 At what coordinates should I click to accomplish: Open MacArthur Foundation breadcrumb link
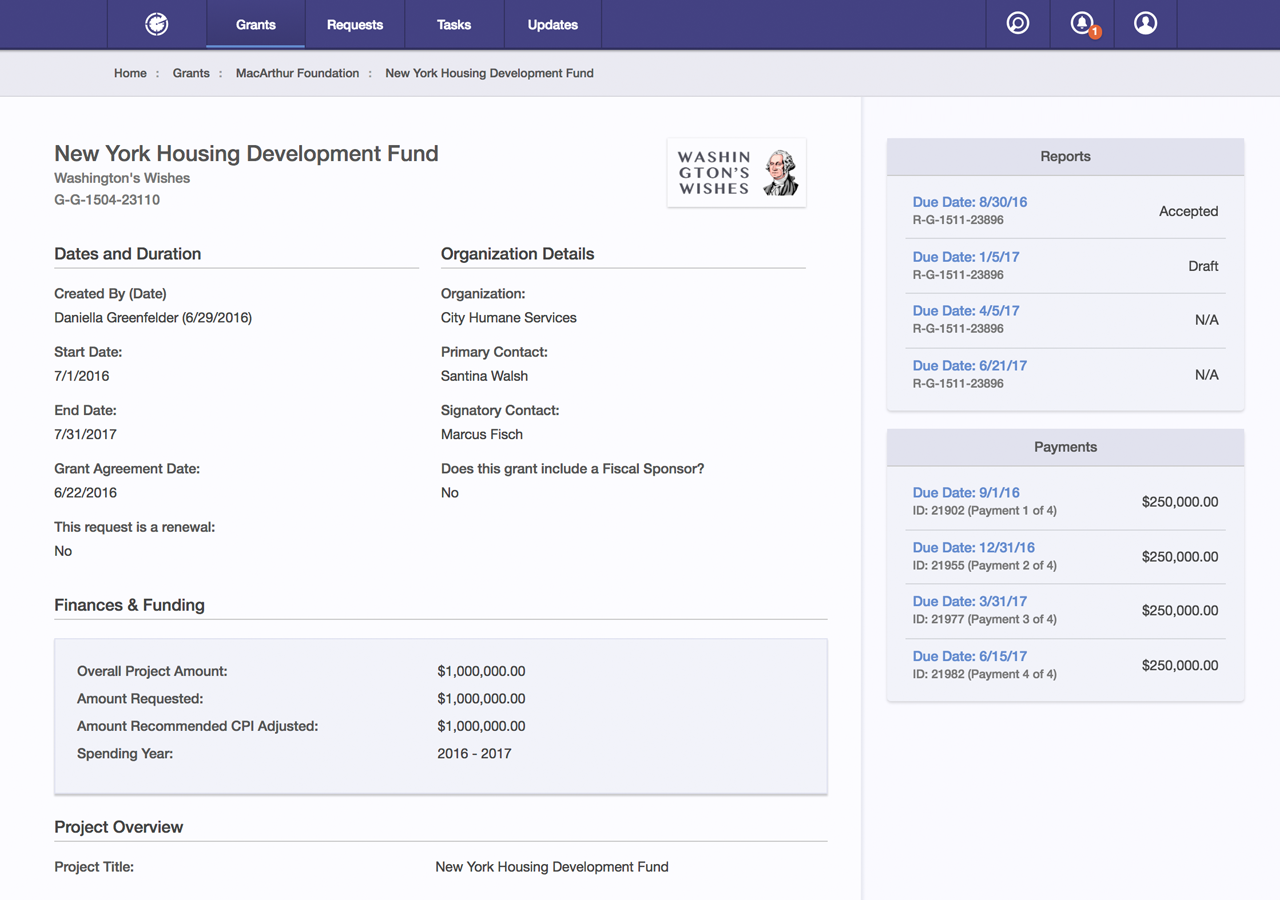point(297,73)
